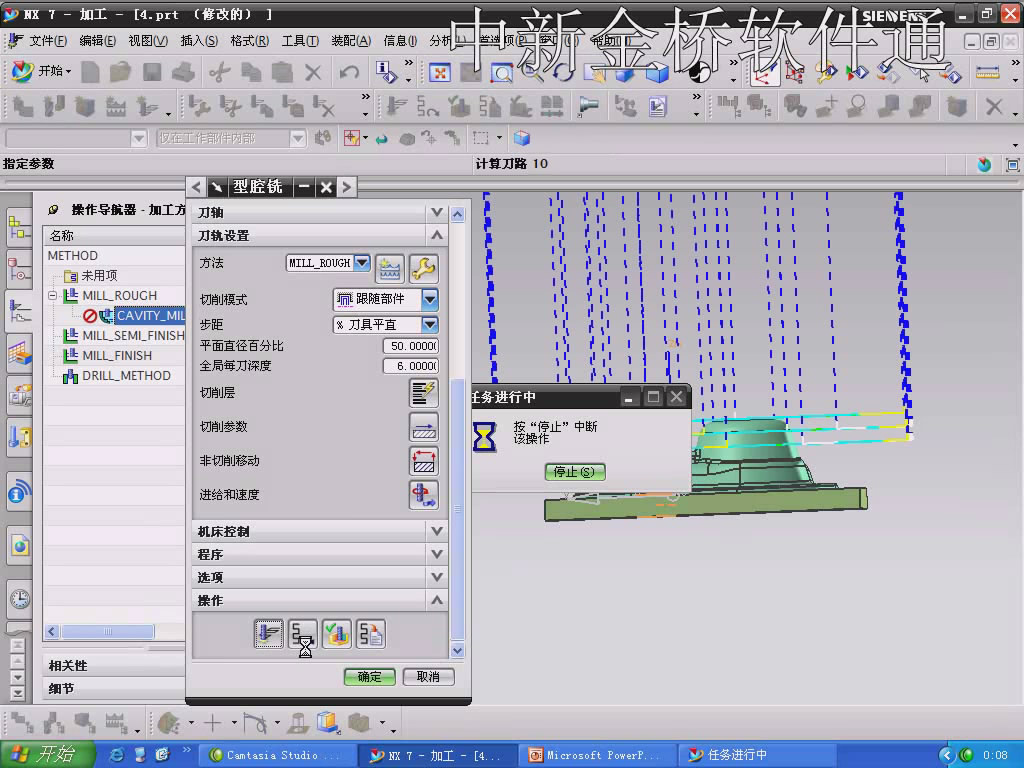Open the 开始 Start dropdown in the NX toolbar

[x=42, y=71]
